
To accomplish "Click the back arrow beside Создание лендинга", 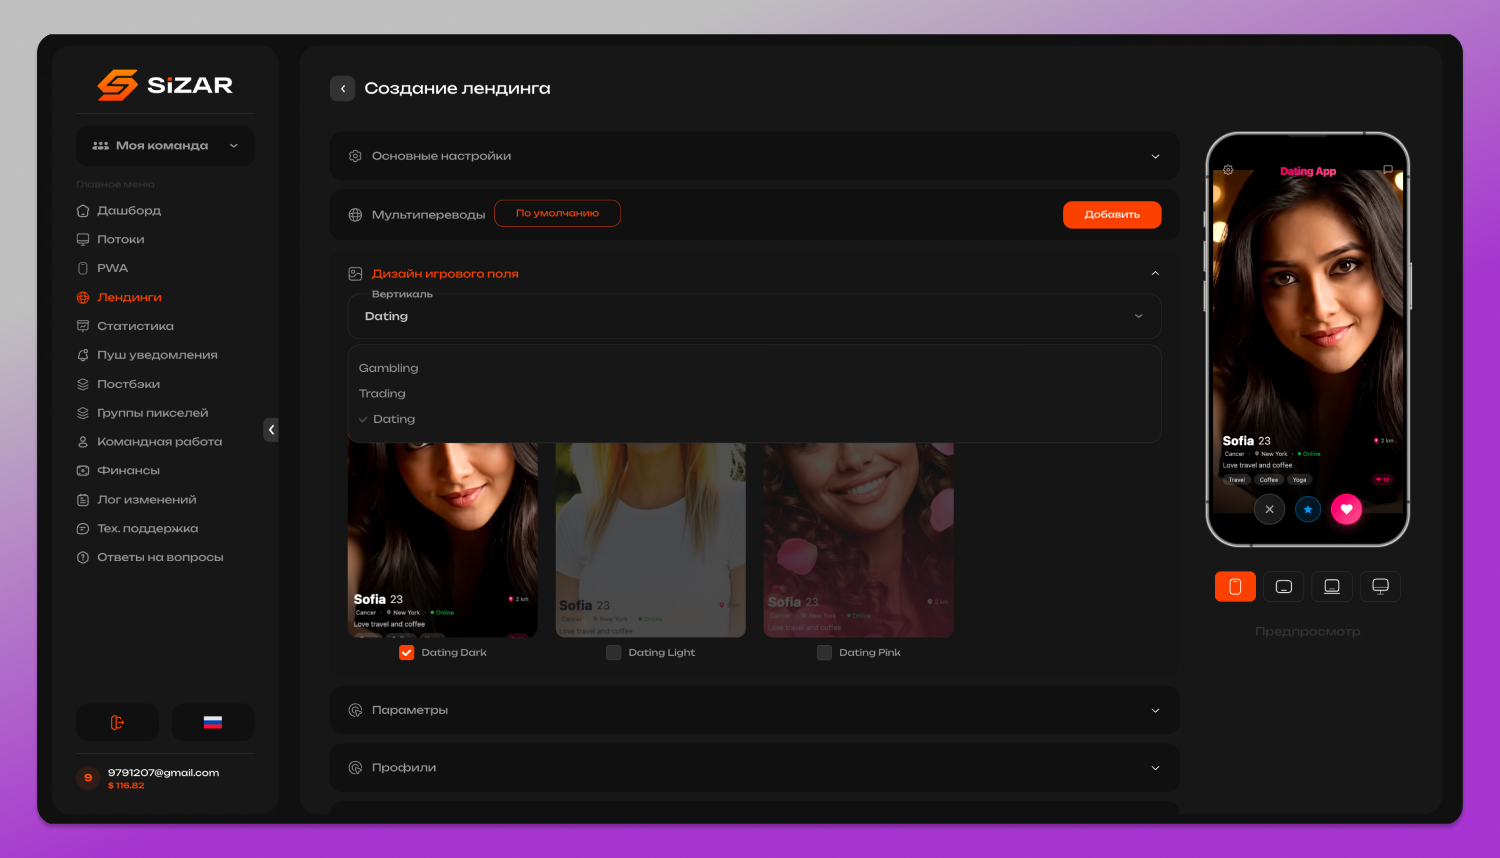I will pyautogui.click(x=343, y=89).
